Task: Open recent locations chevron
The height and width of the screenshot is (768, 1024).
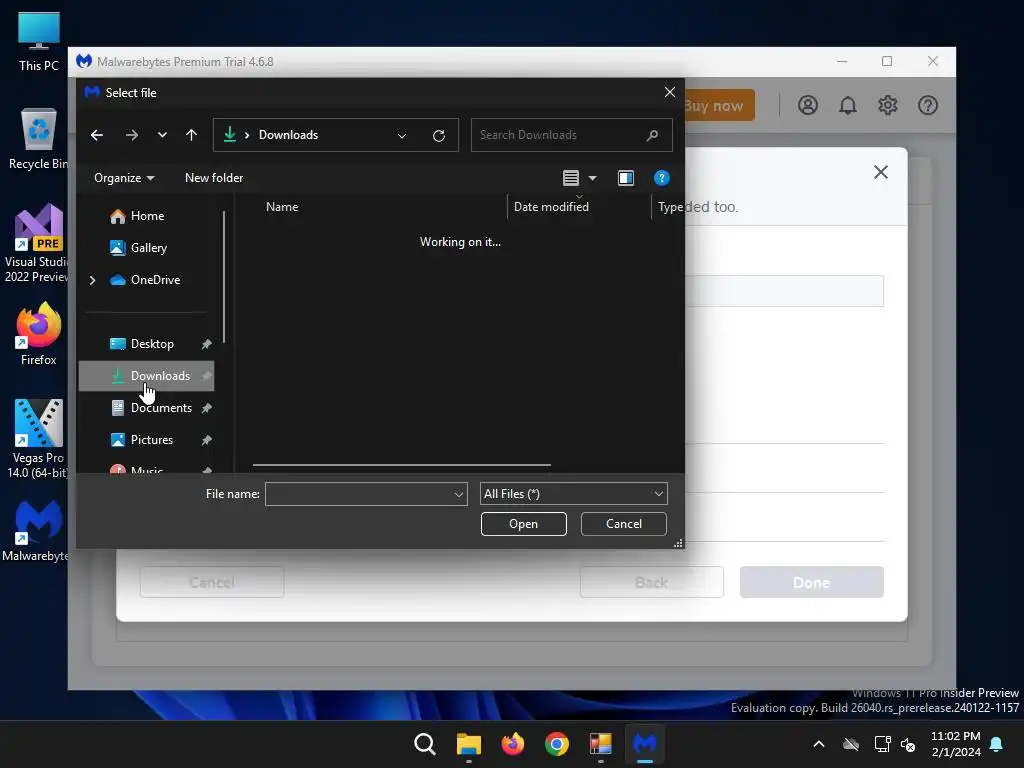Action: click(162, 135)
